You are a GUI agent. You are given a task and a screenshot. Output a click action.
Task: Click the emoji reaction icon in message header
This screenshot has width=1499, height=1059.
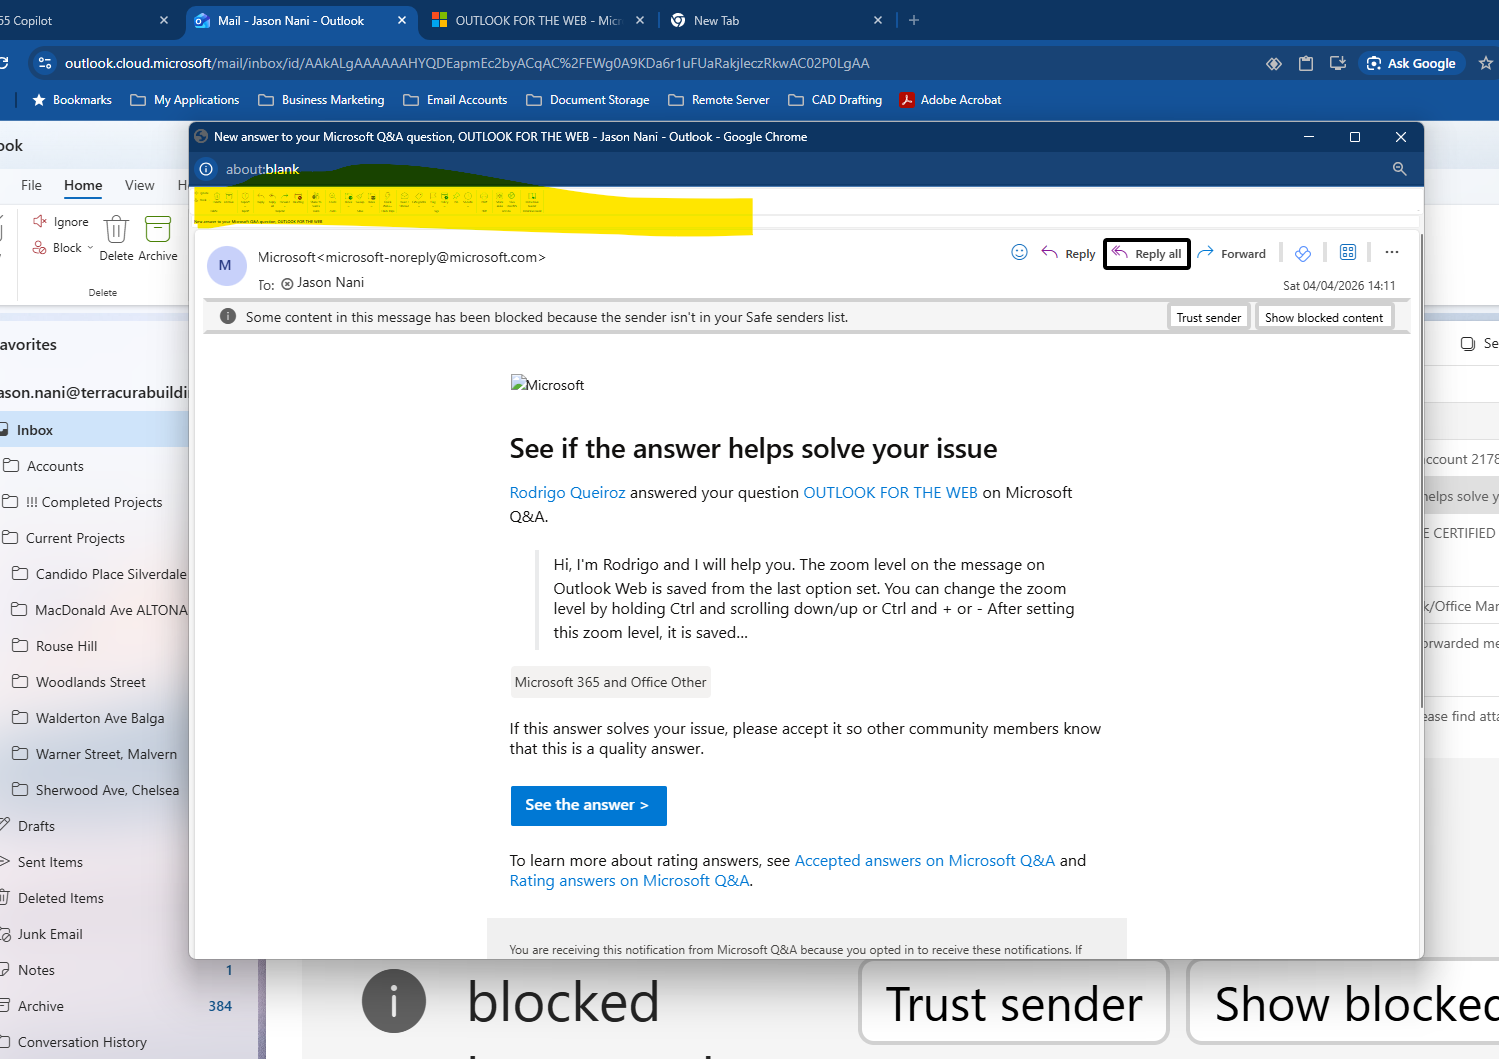pos(1019,252)
